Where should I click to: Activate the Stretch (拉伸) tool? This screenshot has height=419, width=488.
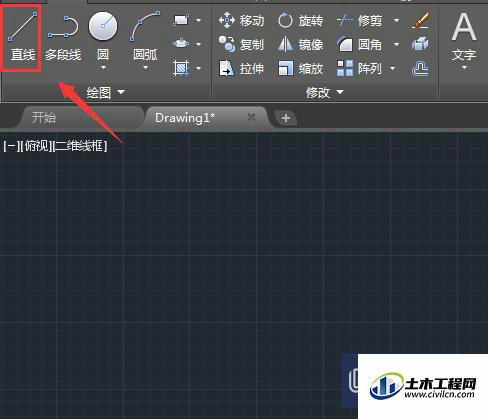click(241, 69)
